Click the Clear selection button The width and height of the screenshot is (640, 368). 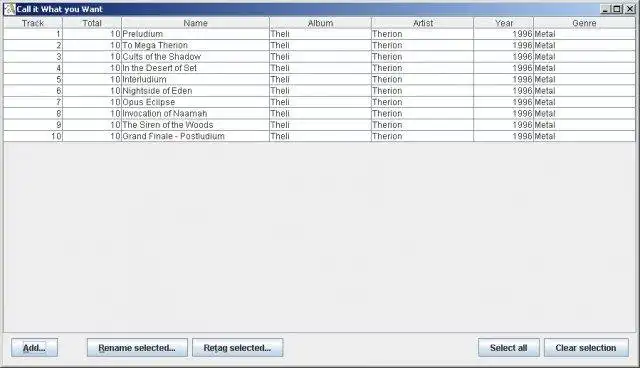(x=586, y=348)
